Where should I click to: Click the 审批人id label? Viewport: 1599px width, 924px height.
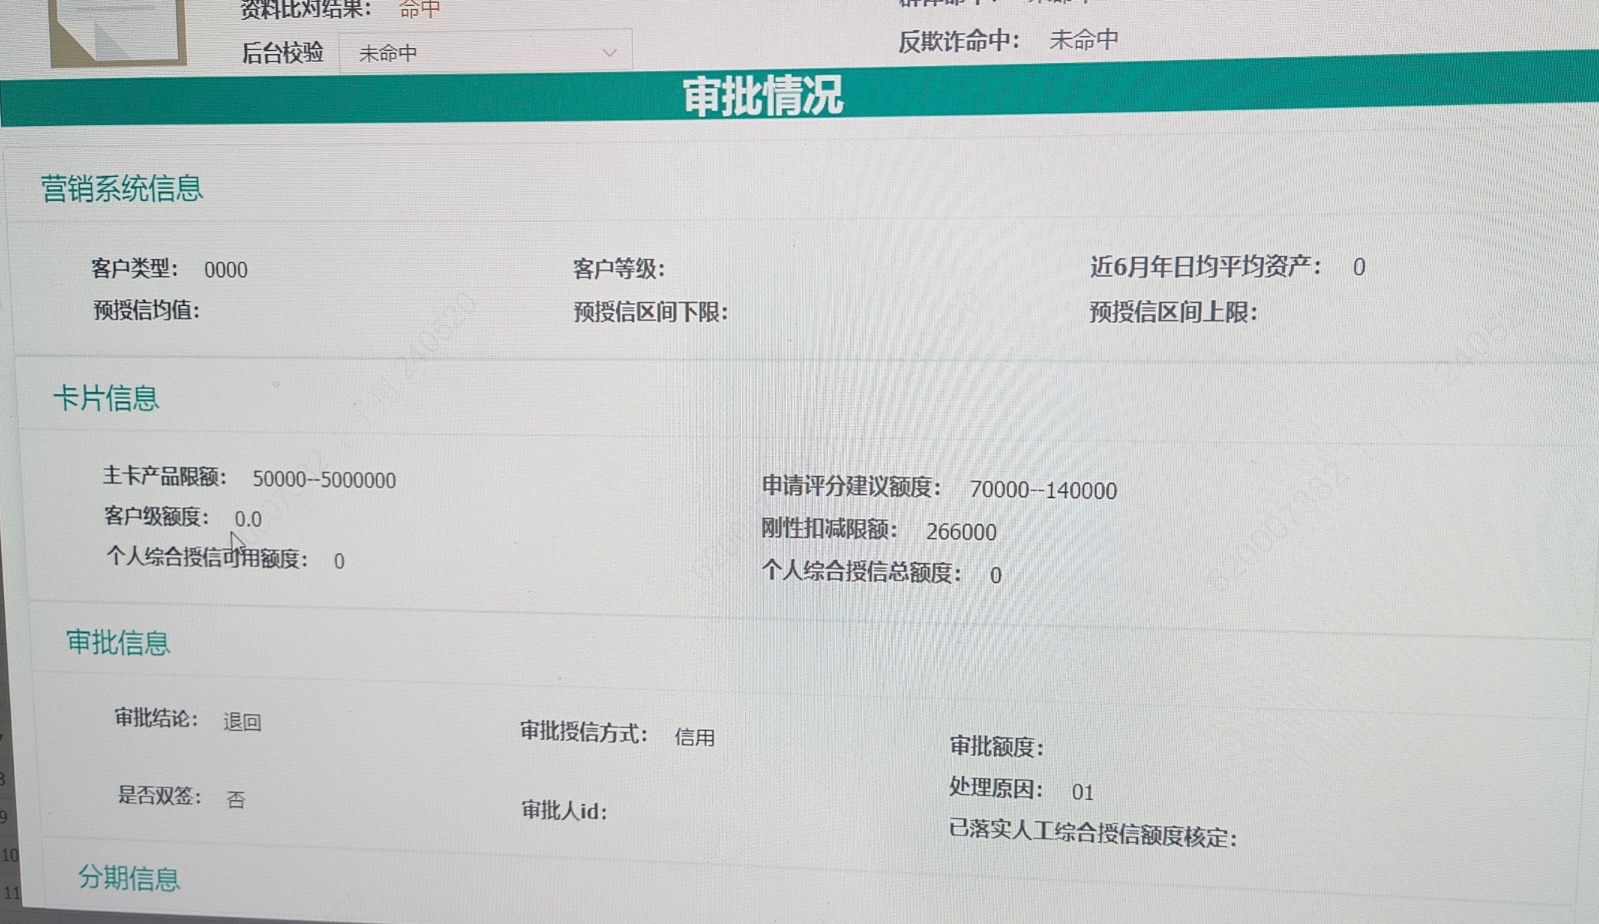(564, 810)
